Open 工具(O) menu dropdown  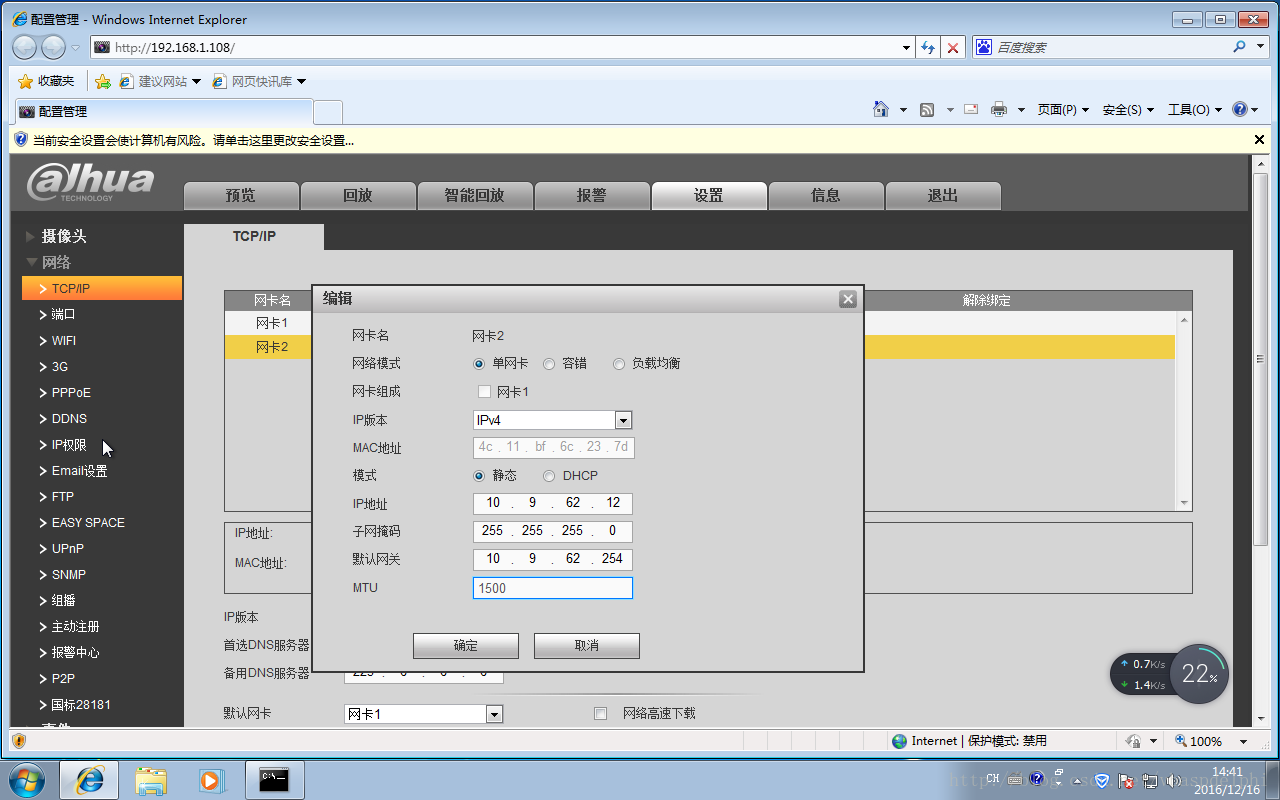[1194, 110]
